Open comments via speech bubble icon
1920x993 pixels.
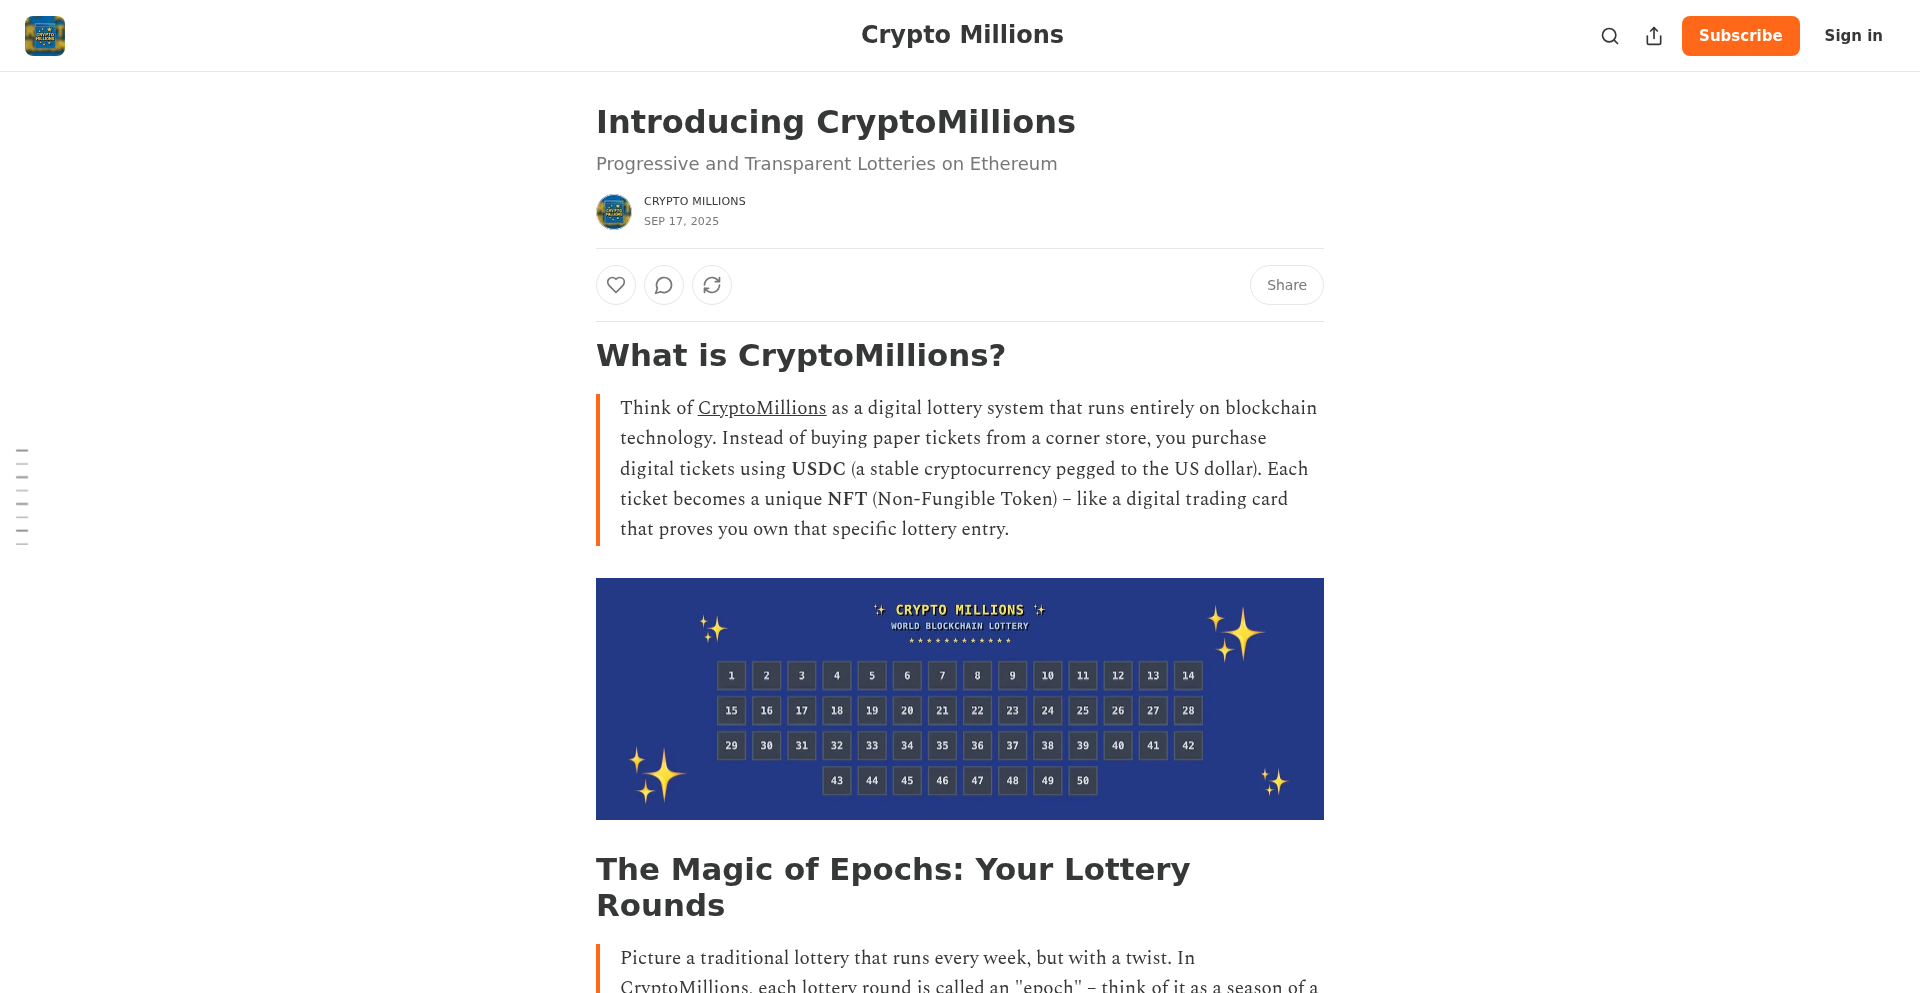click(x=664, y=285)
